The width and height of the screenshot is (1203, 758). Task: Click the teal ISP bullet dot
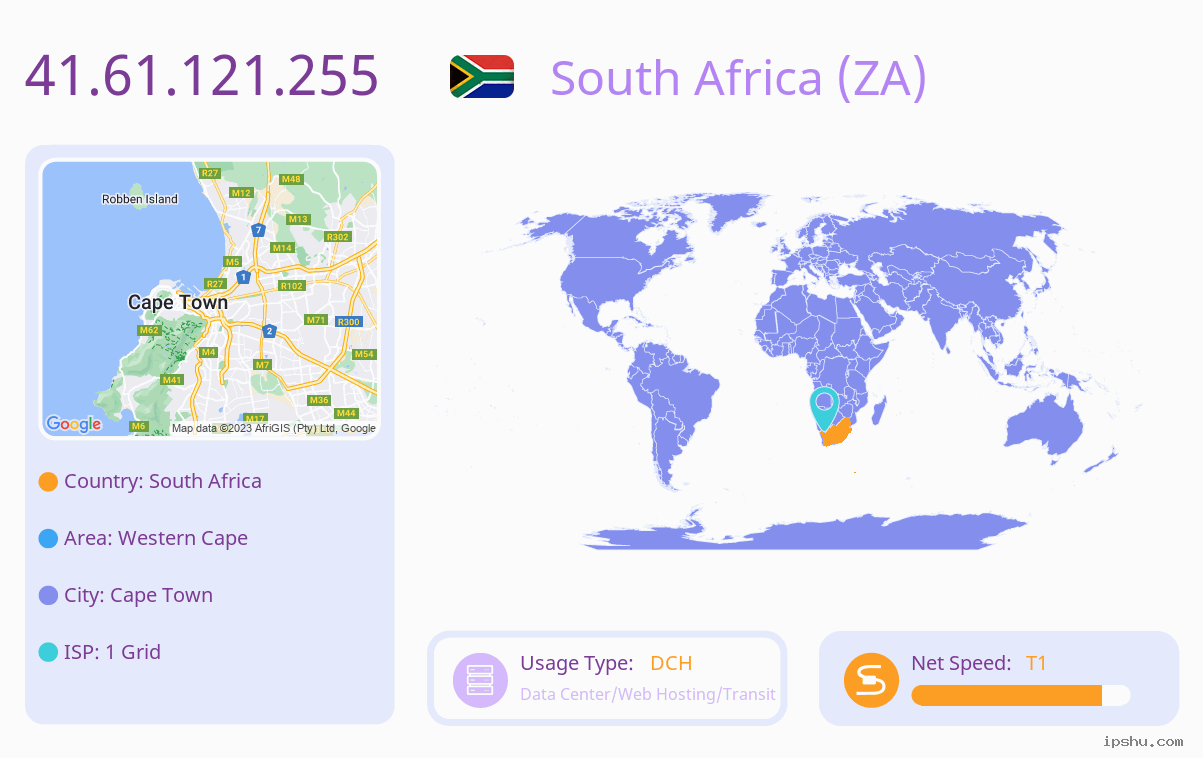(48, 652)
